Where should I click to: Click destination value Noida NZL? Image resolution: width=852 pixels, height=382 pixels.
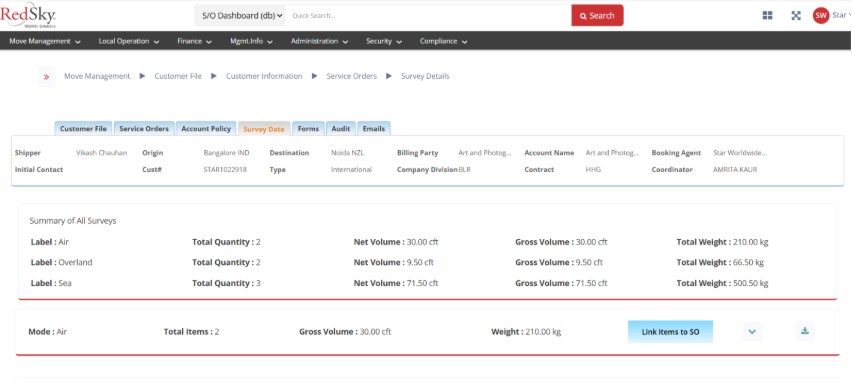coord(347,153)
